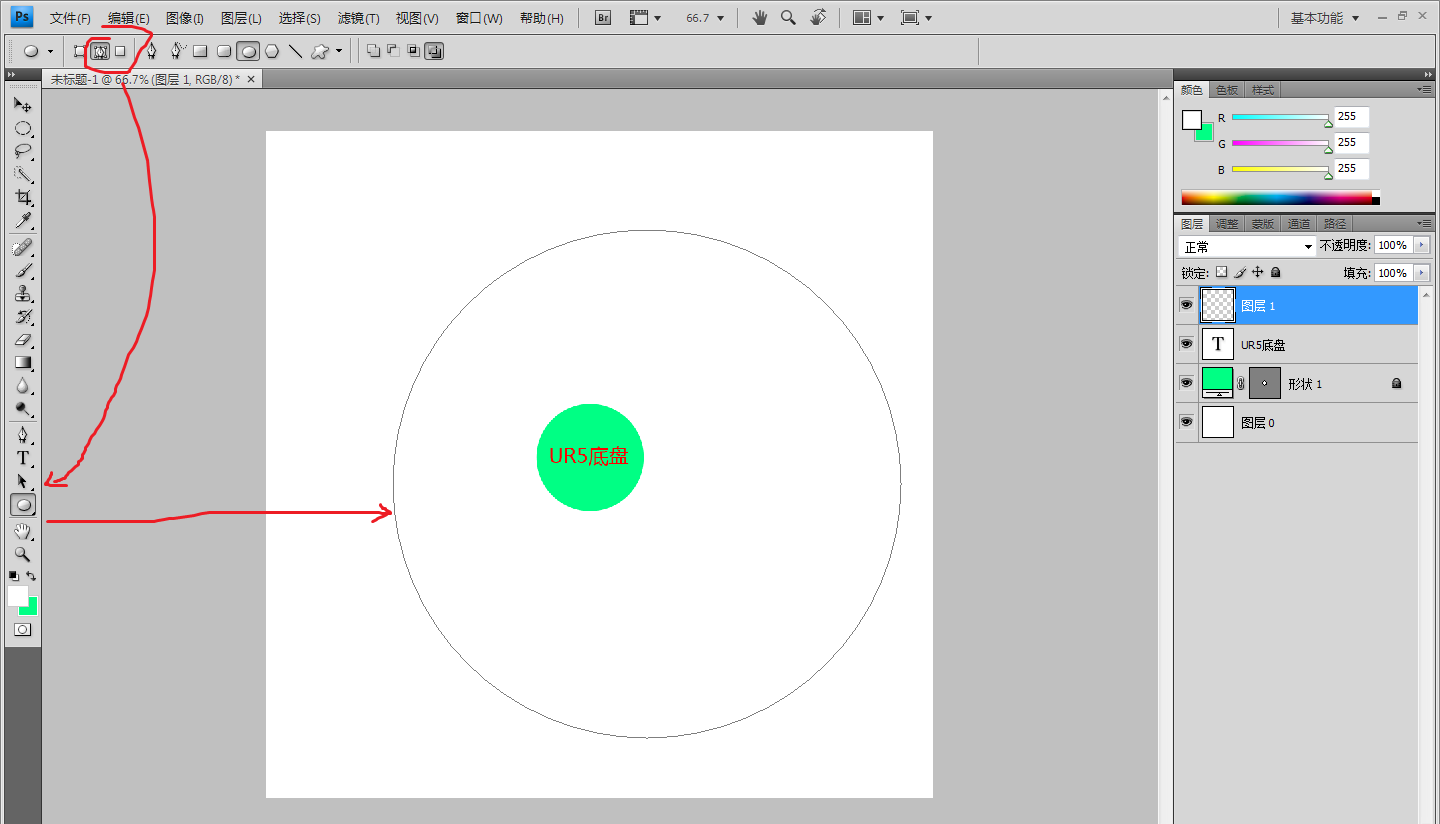
Task: Open 滤镜(T) menu
Action: click(358, 18)
